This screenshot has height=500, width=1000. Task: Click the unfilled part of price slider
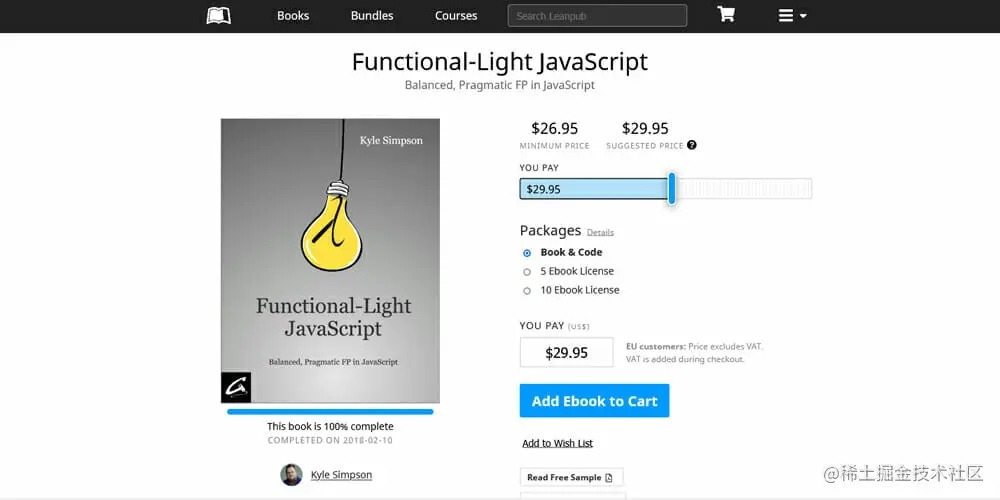(x=744, y=189)
